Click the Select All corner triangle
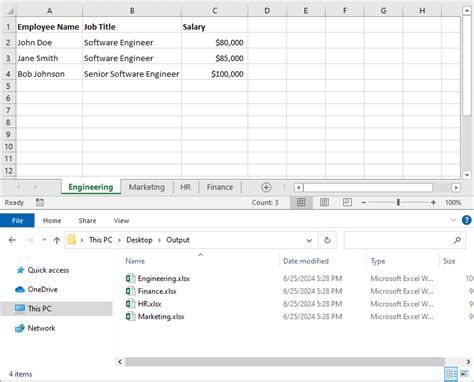 coord(10,11)
